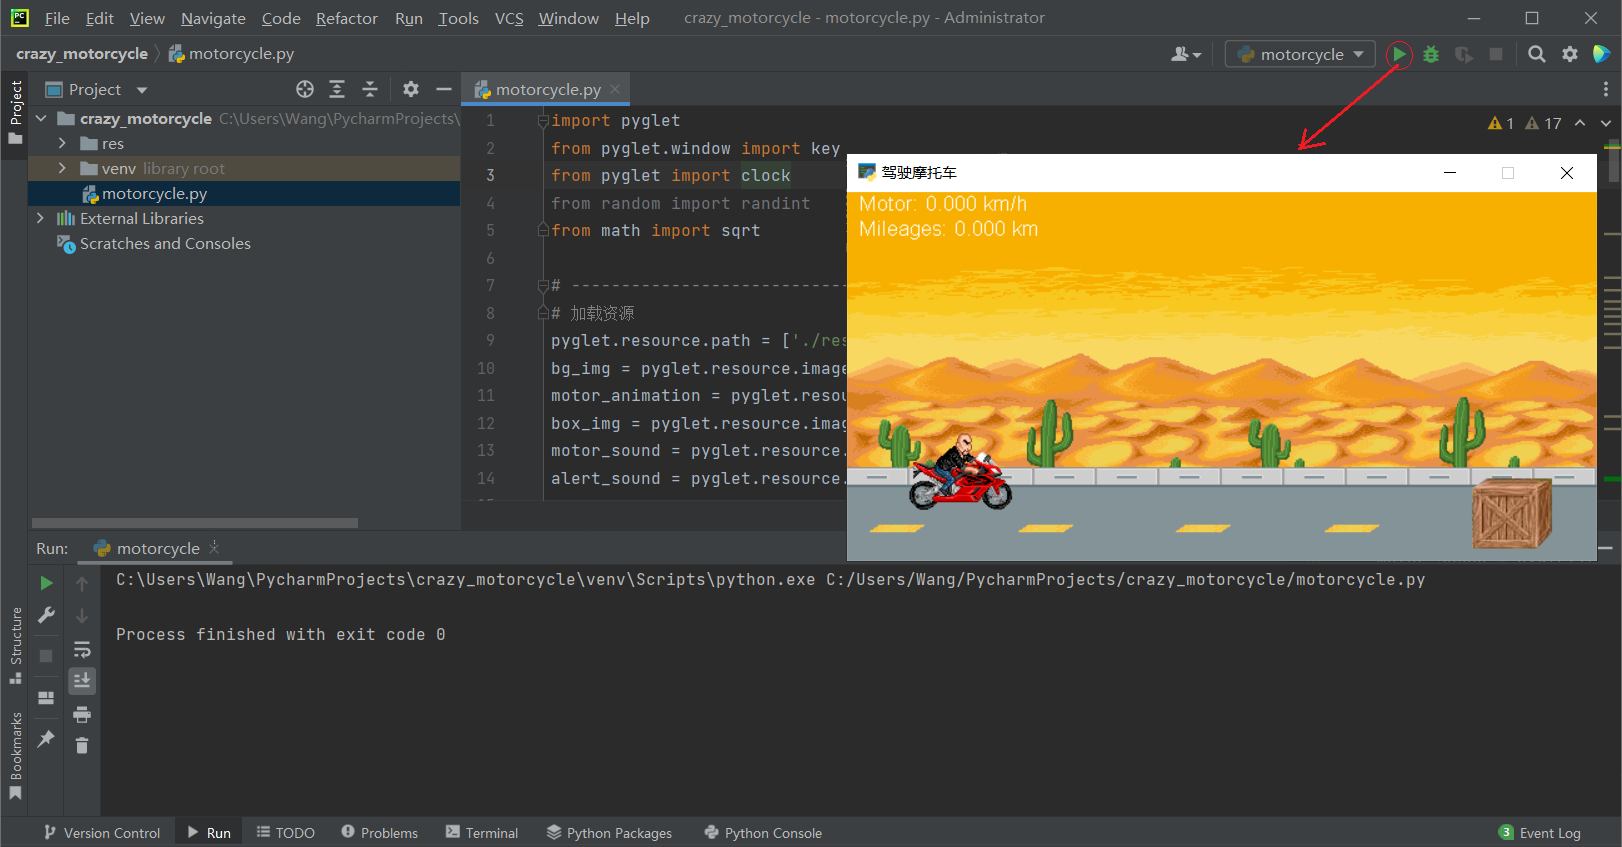Pin tab icon in Run panel
The image size is (1622, 847).
point(46,739)
